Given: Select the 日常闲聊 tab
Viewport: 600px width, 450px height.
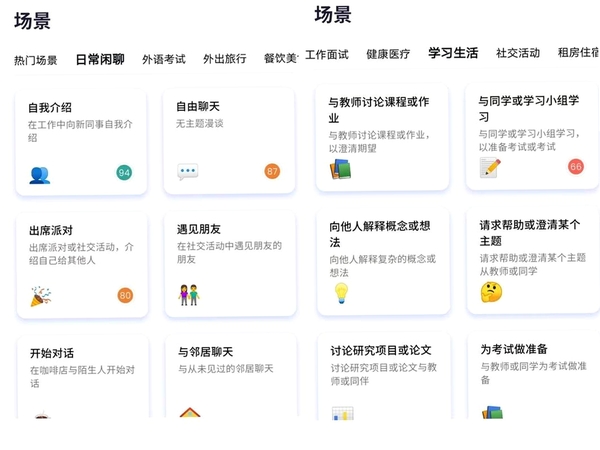Looking at the screenshot, I should click(100, 59).
